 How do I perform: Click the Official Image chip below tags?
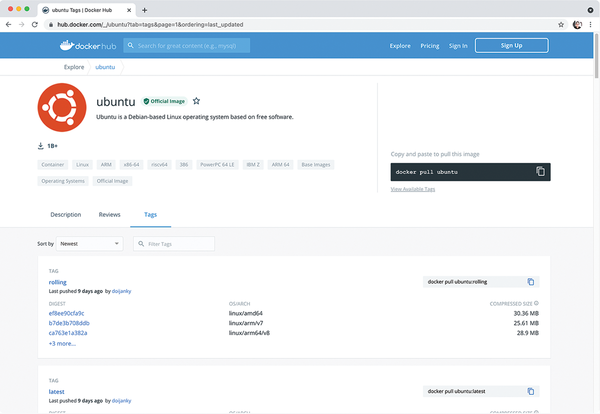tap(112, 181)
